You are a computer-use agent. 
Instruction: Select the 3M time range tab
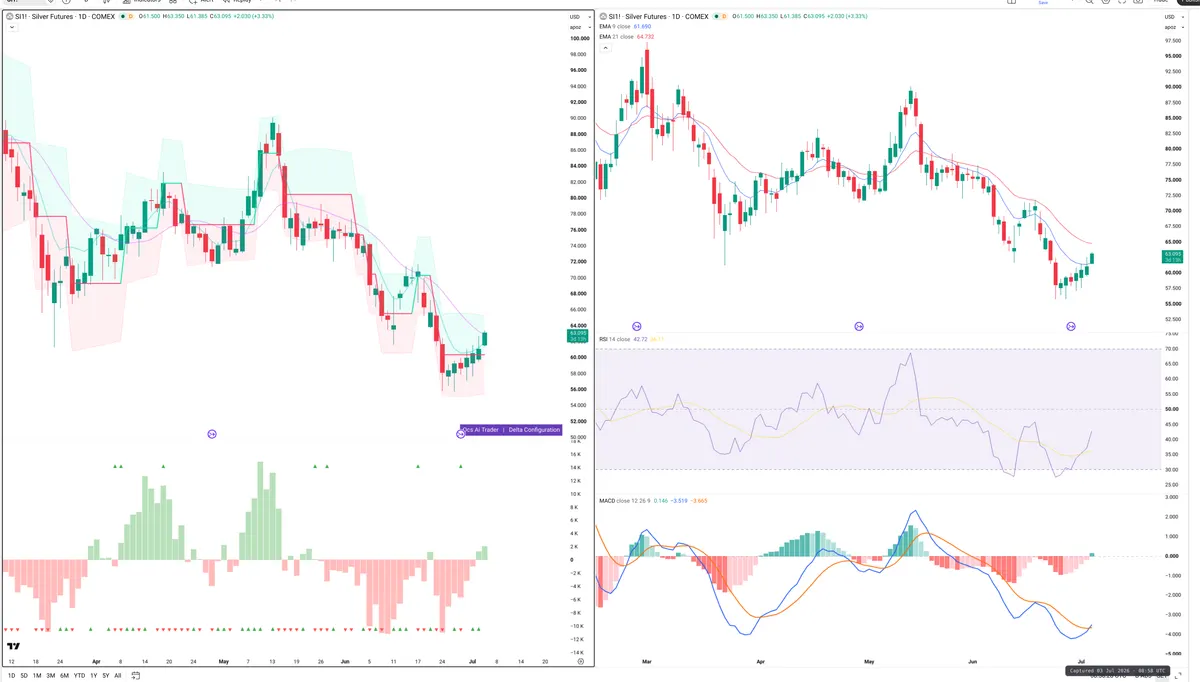[50, 676]
